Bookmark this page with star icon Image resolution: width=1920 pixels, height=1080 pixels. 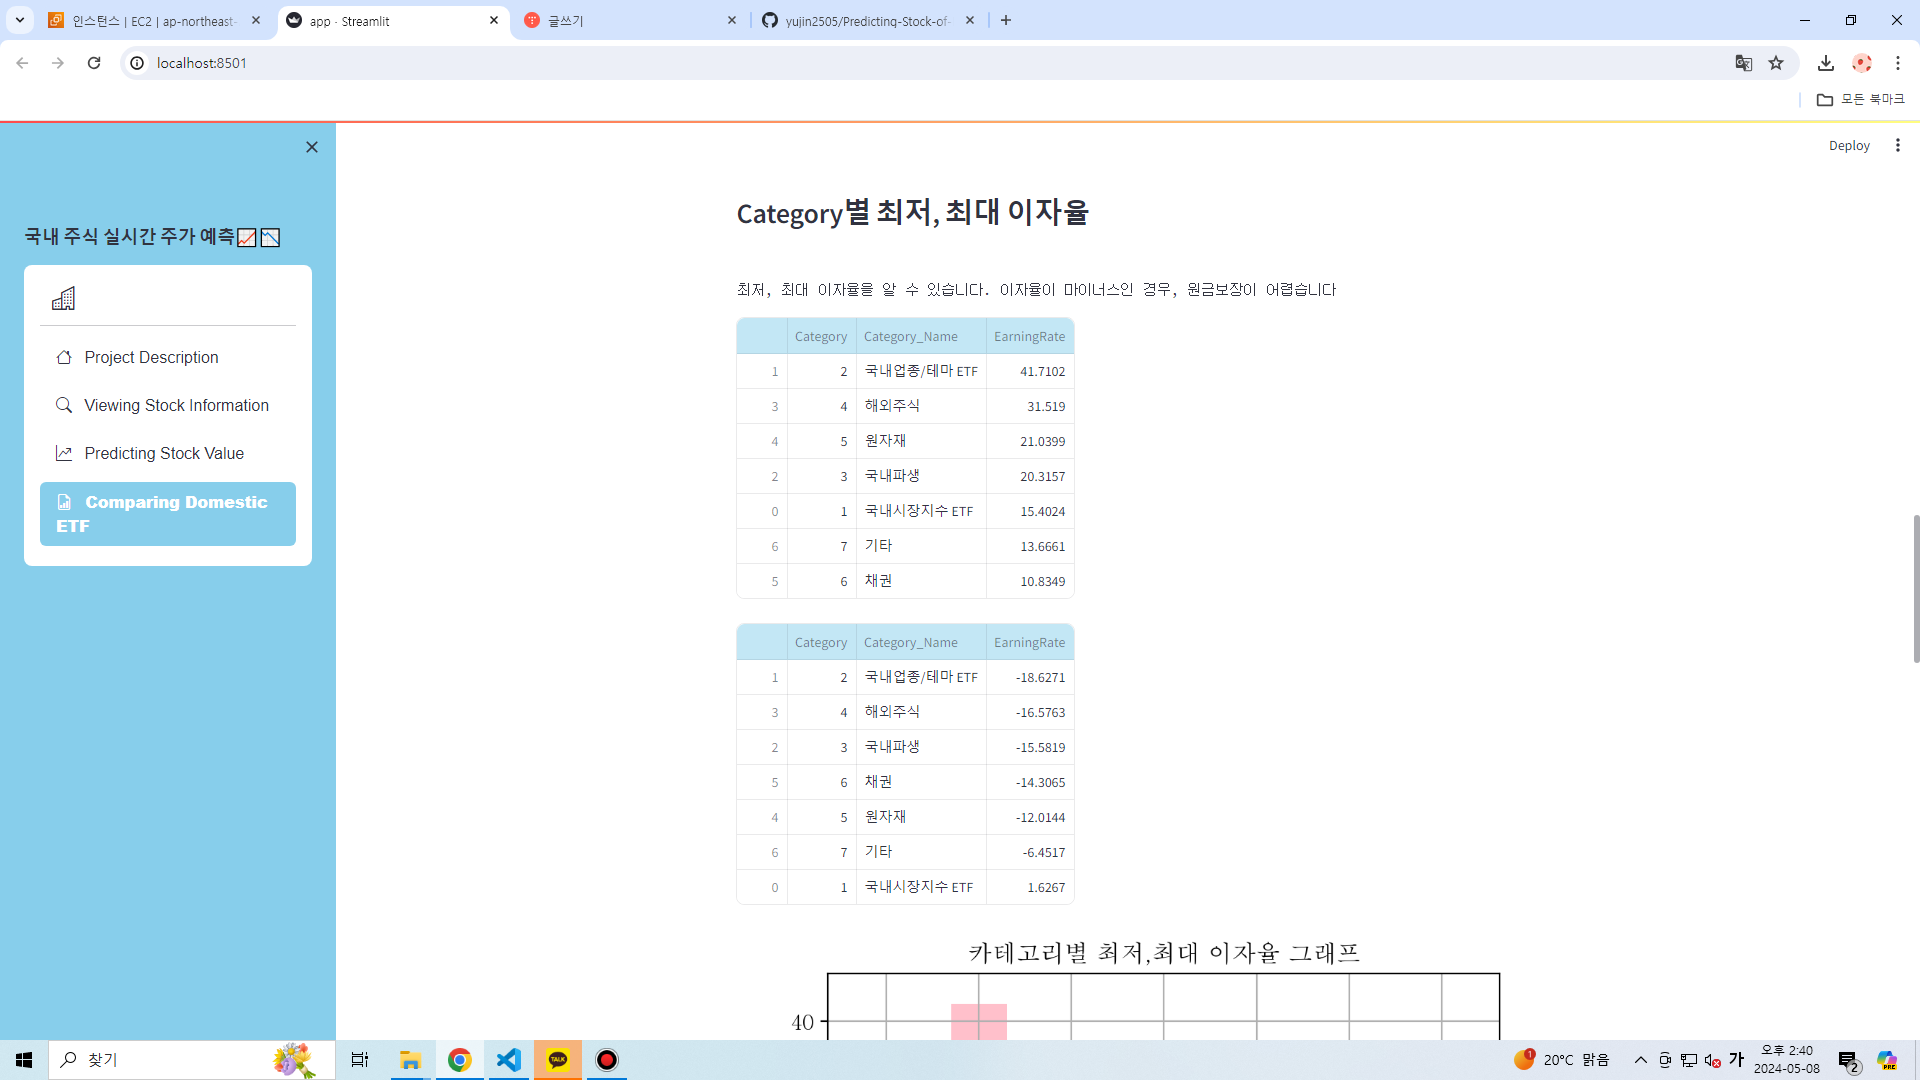(1776, 63)
